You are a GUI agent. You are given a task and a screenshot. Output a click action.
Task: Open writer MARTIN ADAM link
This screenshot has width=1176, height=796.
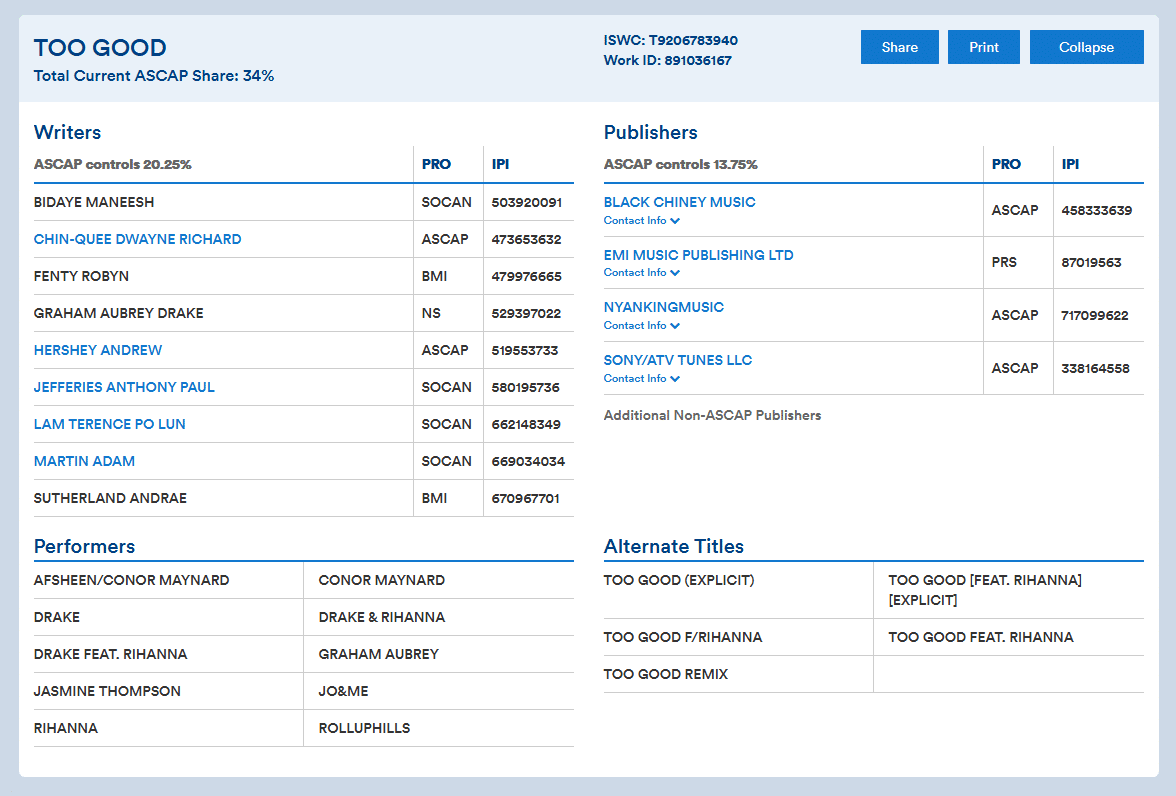coord(84,461)
